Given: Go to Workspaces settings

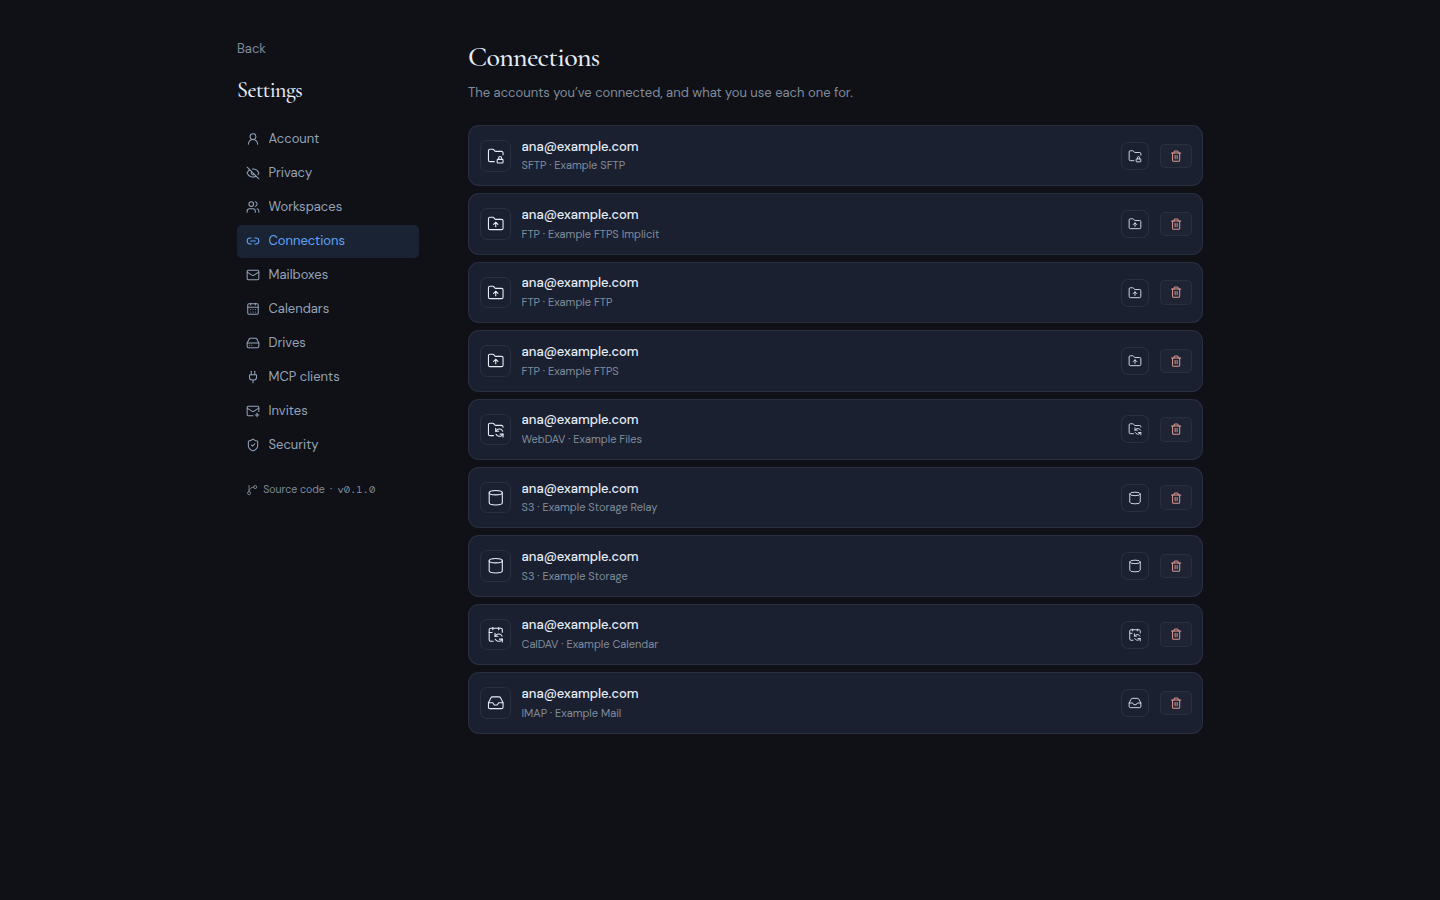Looking at the screenshot, I should 328,207.
